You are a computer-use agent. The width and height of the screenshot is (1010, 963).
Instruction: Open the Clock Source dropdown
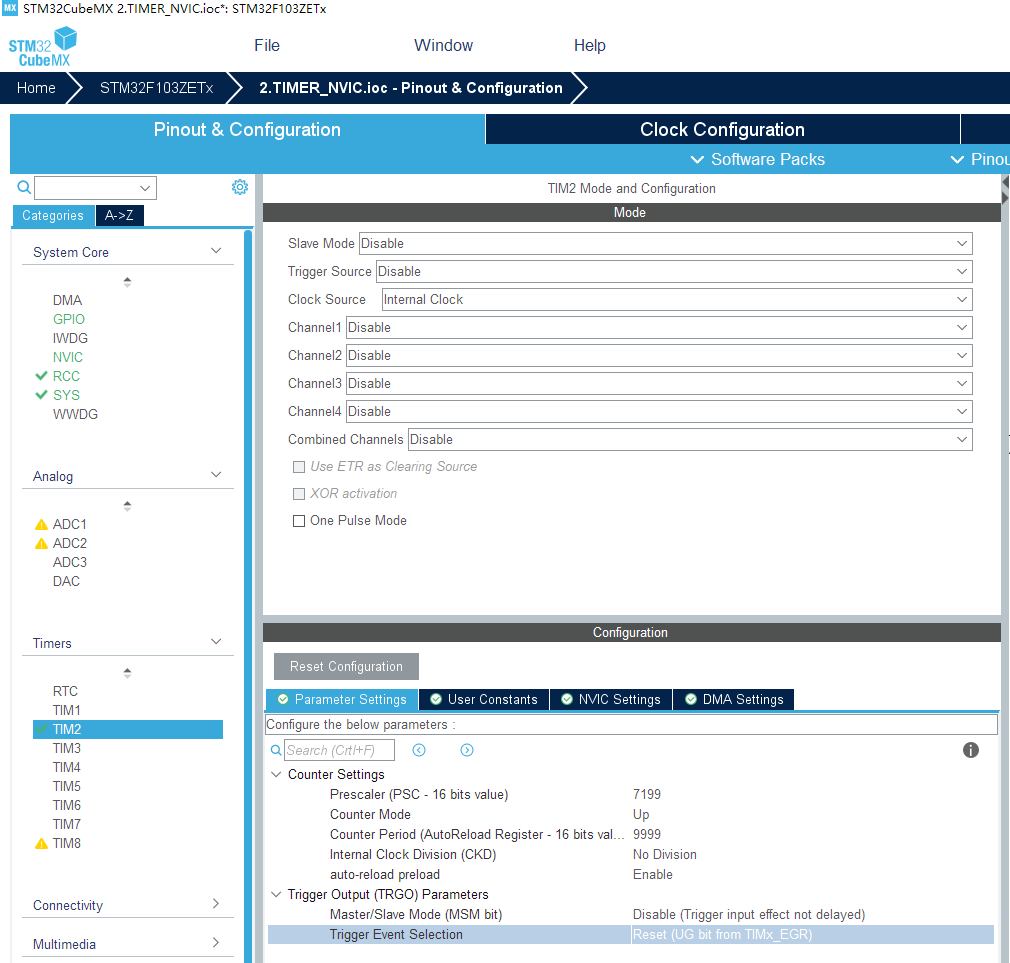point(677,300)
